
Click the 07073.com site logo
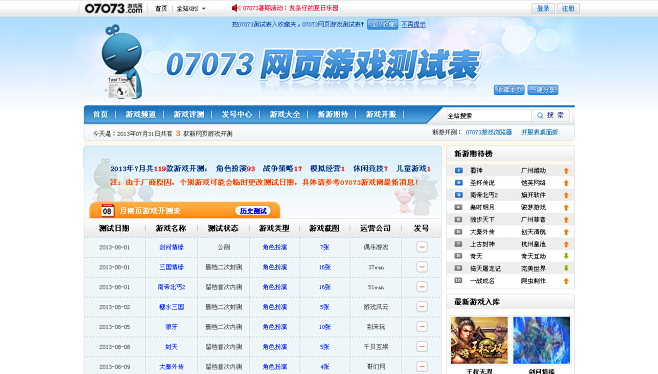[114, 8]
